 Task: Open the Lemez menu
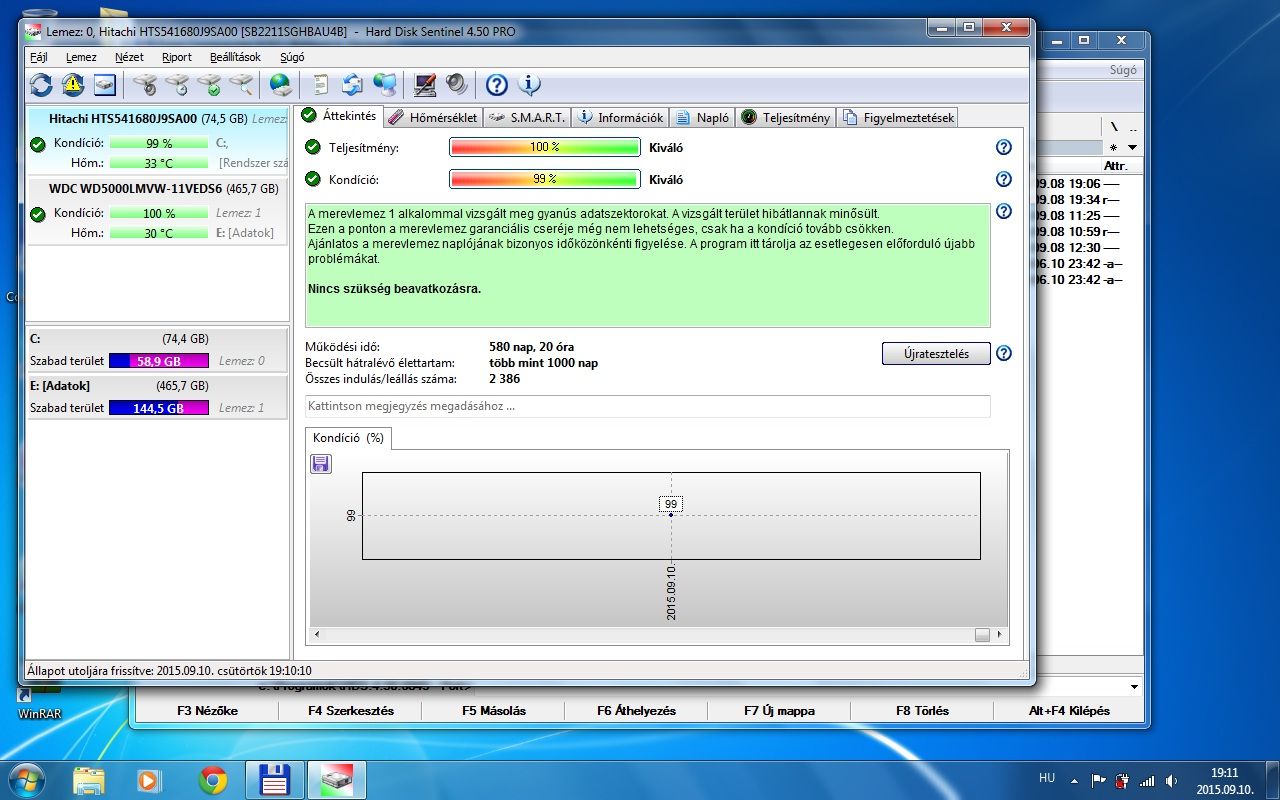[81, 57]
